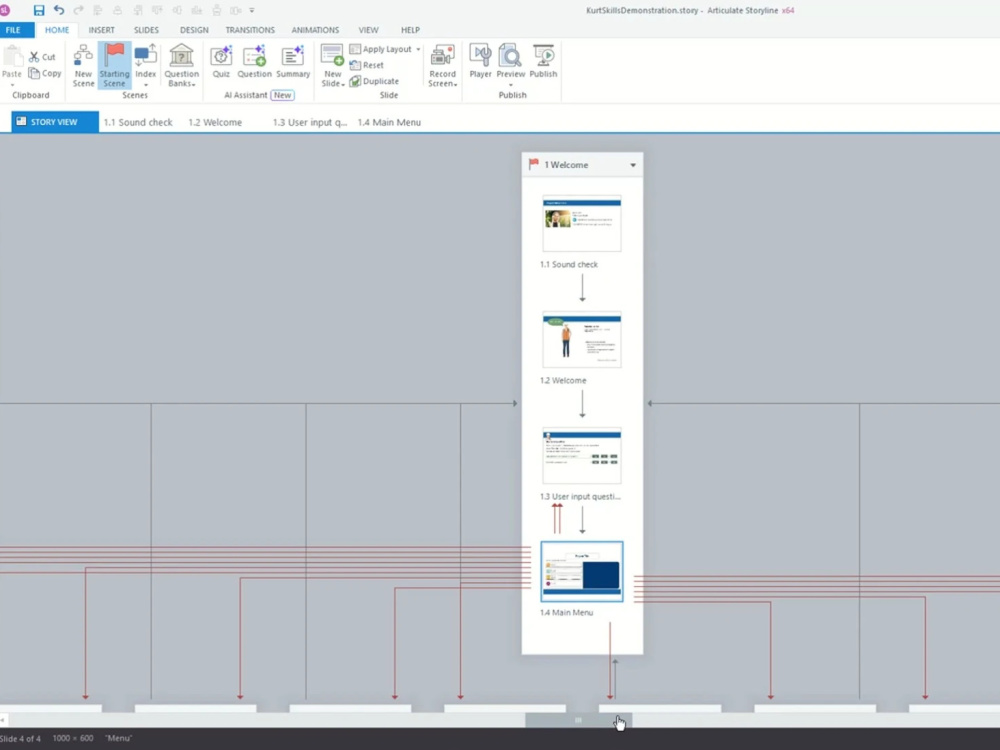
Task: Generate an AI Summary
Action: [293, 61]
